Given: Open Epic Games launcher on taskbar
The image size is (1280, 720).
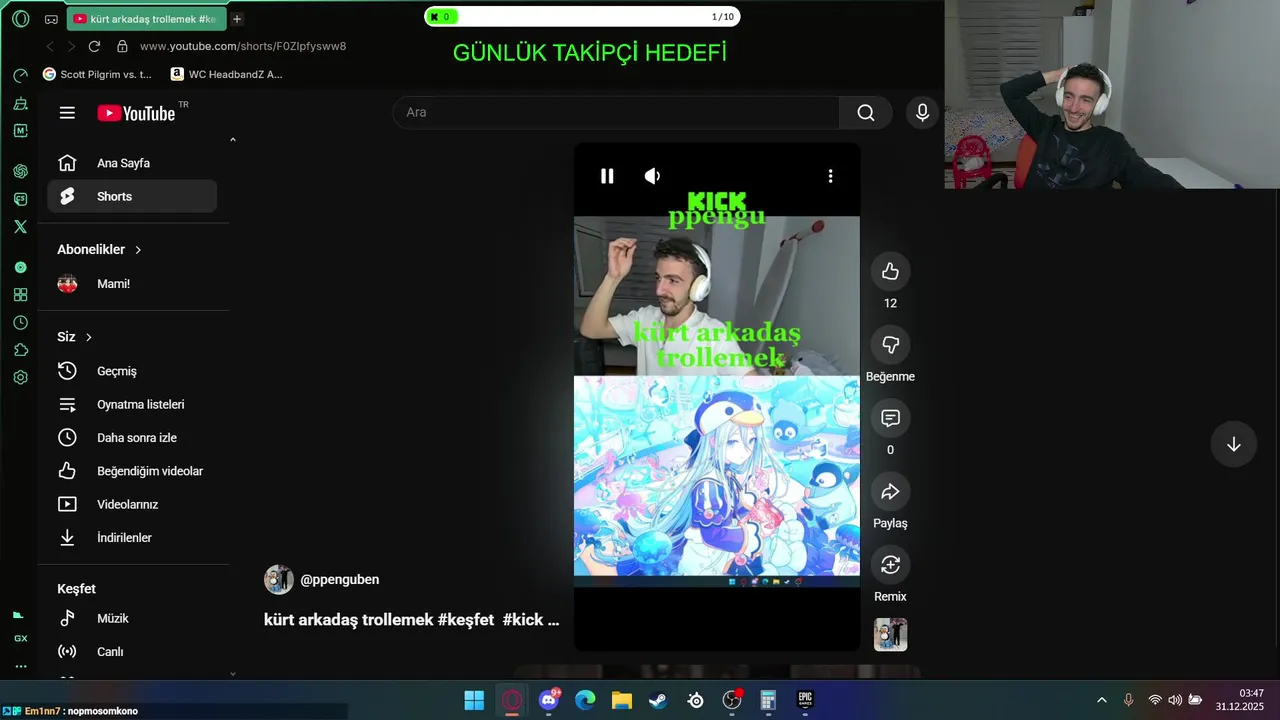Looking at the screenshot, I should tap(805, 700).
